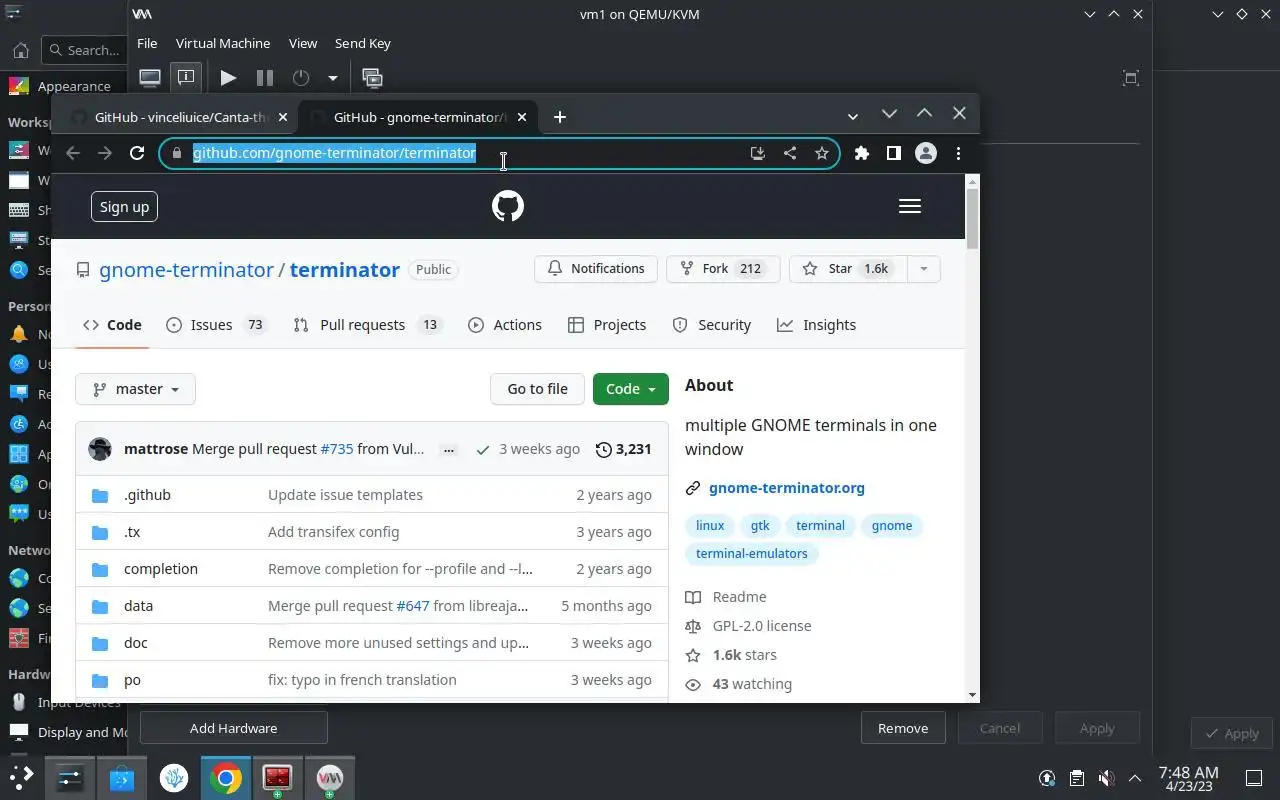Screen dimensions: 1280x800
Task: Open the shutdown options dropdown arrow
Action: tap(332, 77)
